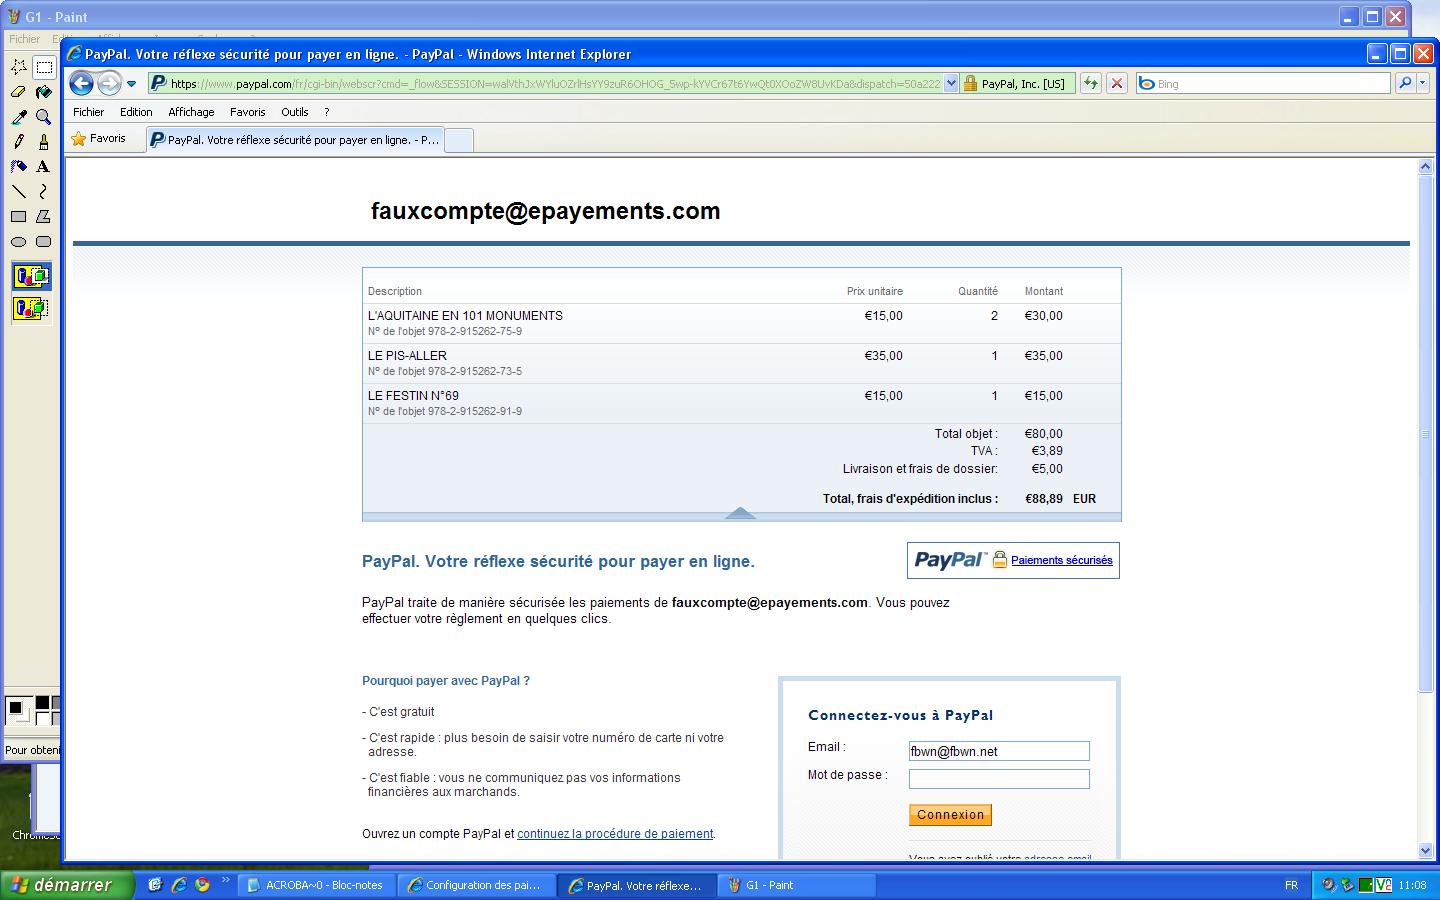Image resolution: width=1440 pixels, height=900 pixels.
Task: Choose the Curve tool in Paint
Action: (44, 192)
